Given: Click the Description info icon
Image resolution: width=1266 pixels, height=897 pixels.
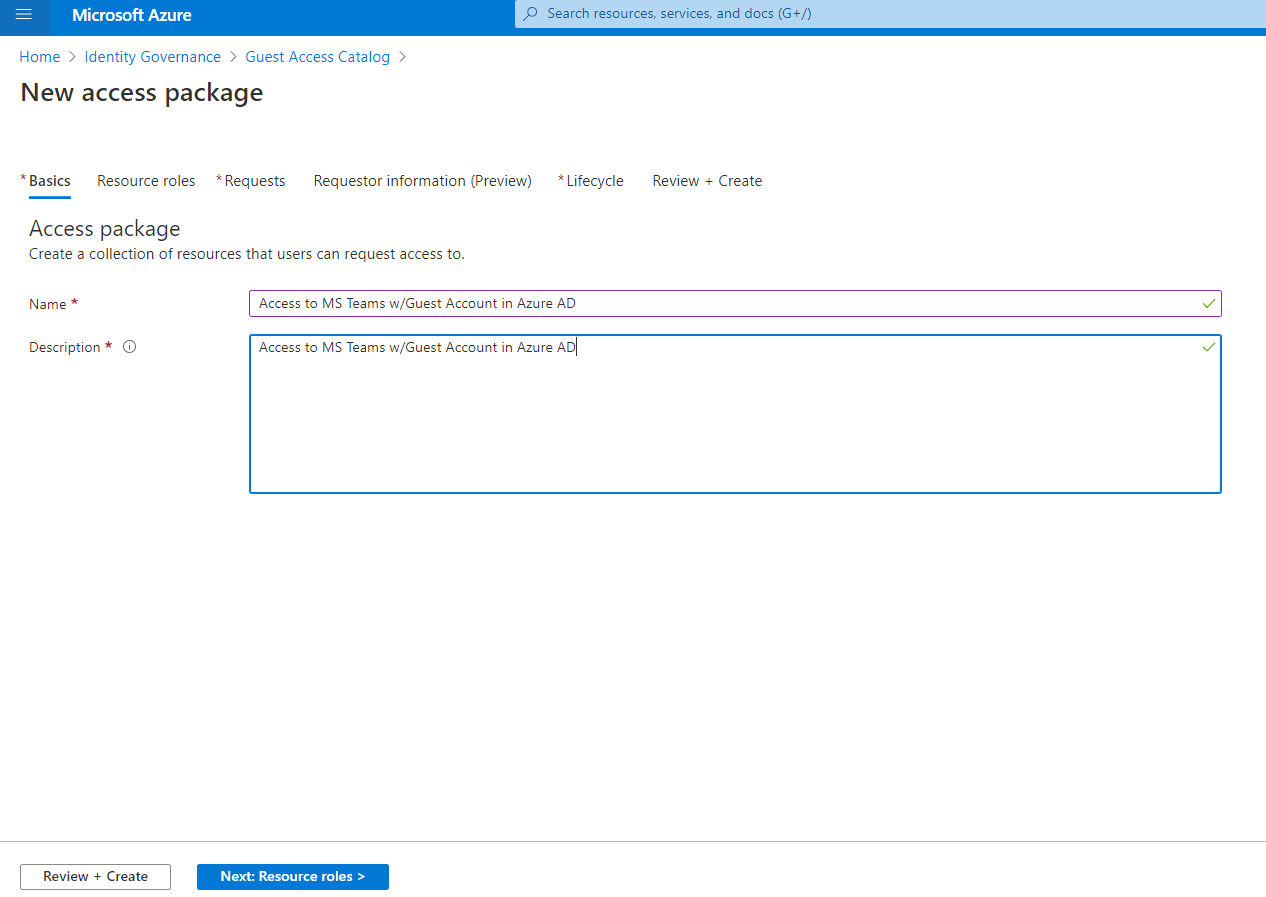Looking at the screenshot, I should pos(129,347).
